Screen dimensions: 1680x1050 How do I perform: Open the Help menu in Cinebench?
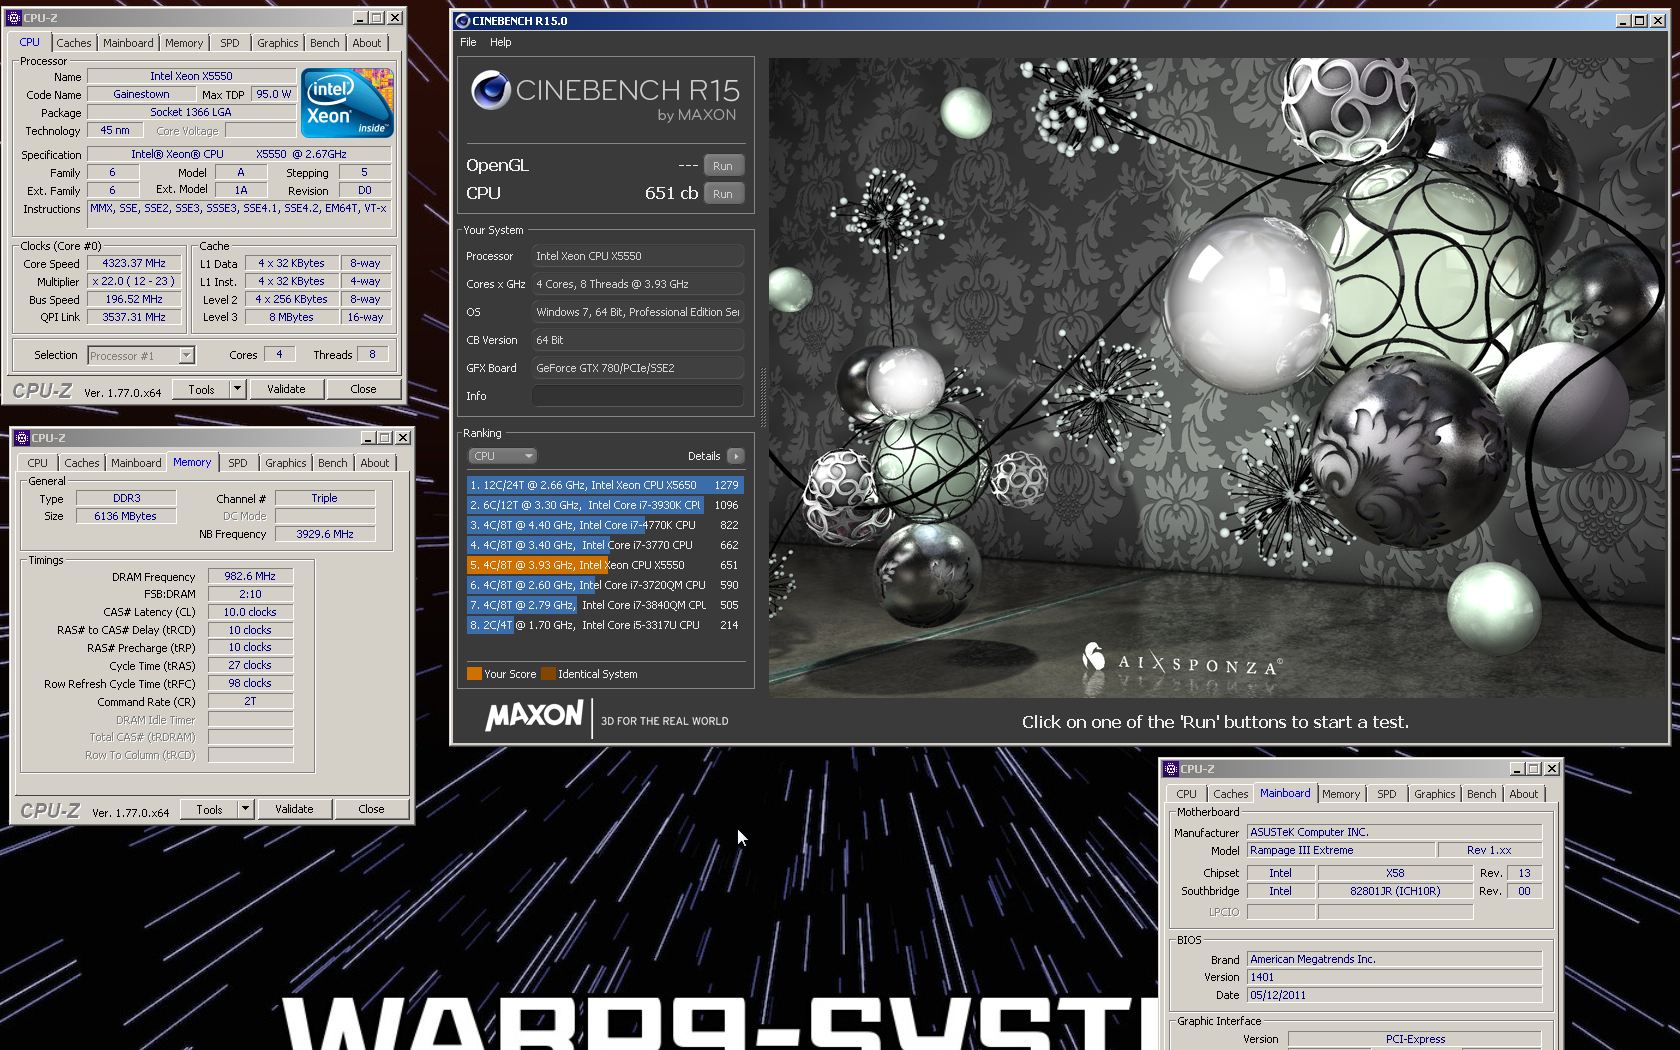[501, 42]
